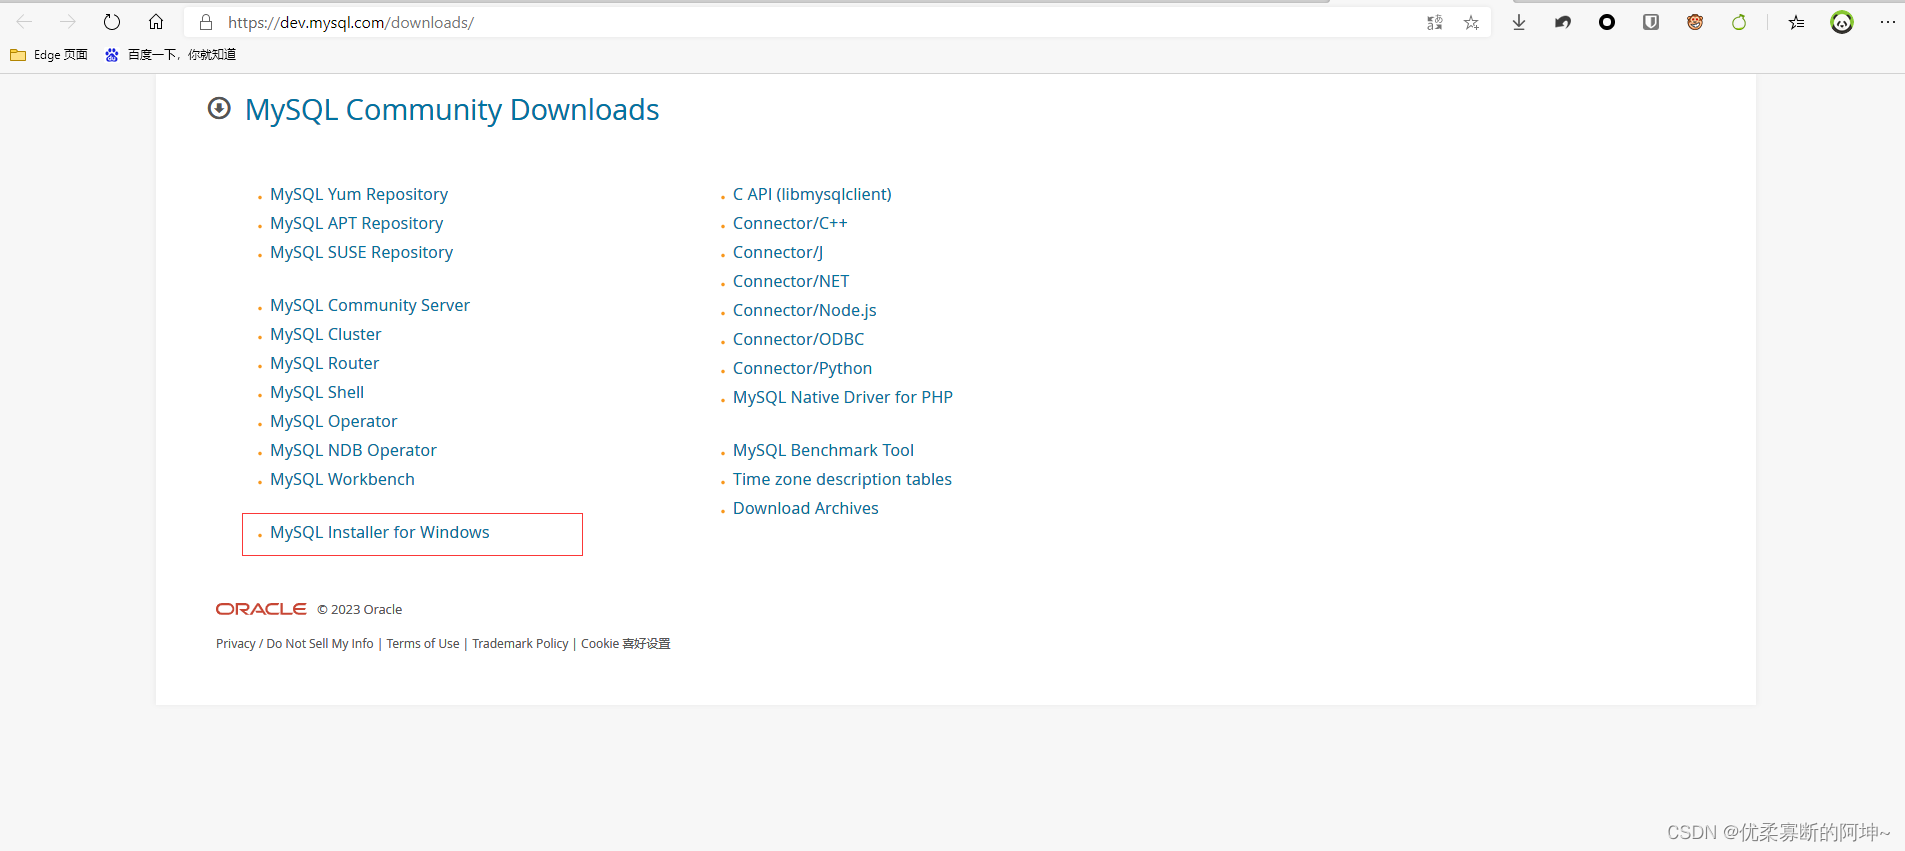Screen dimensions: 1905x851
Task: Open Connector/NET link
Action: pos(791,281)
